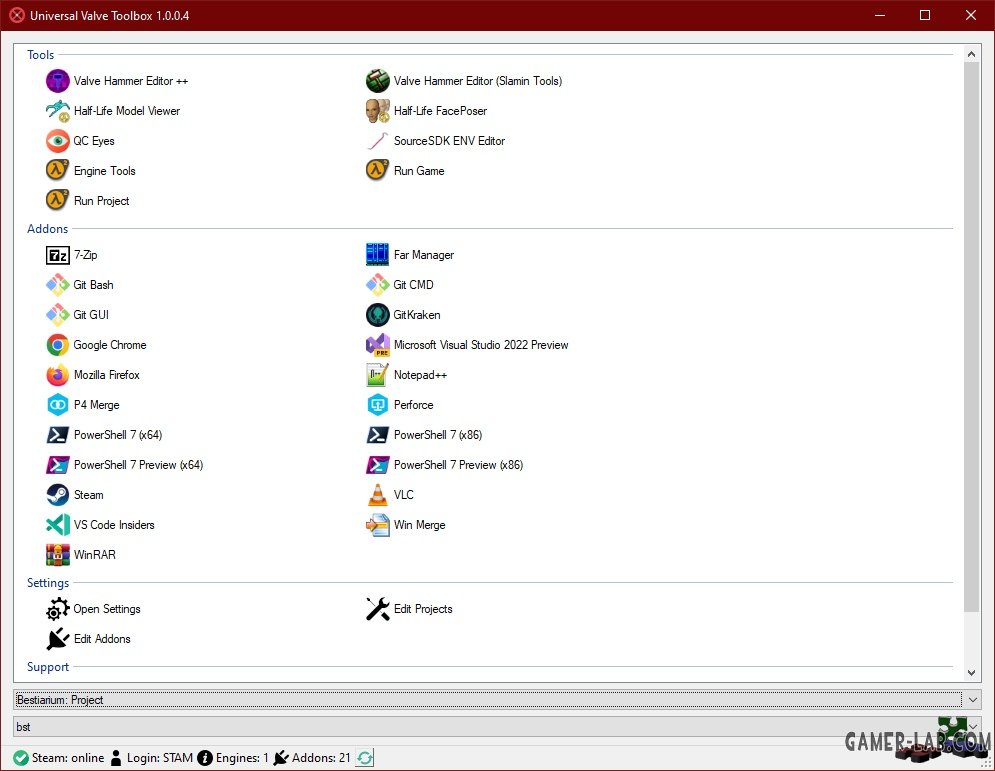Launch the Half-Life FacePoser icon

click(x=378, y=111)
